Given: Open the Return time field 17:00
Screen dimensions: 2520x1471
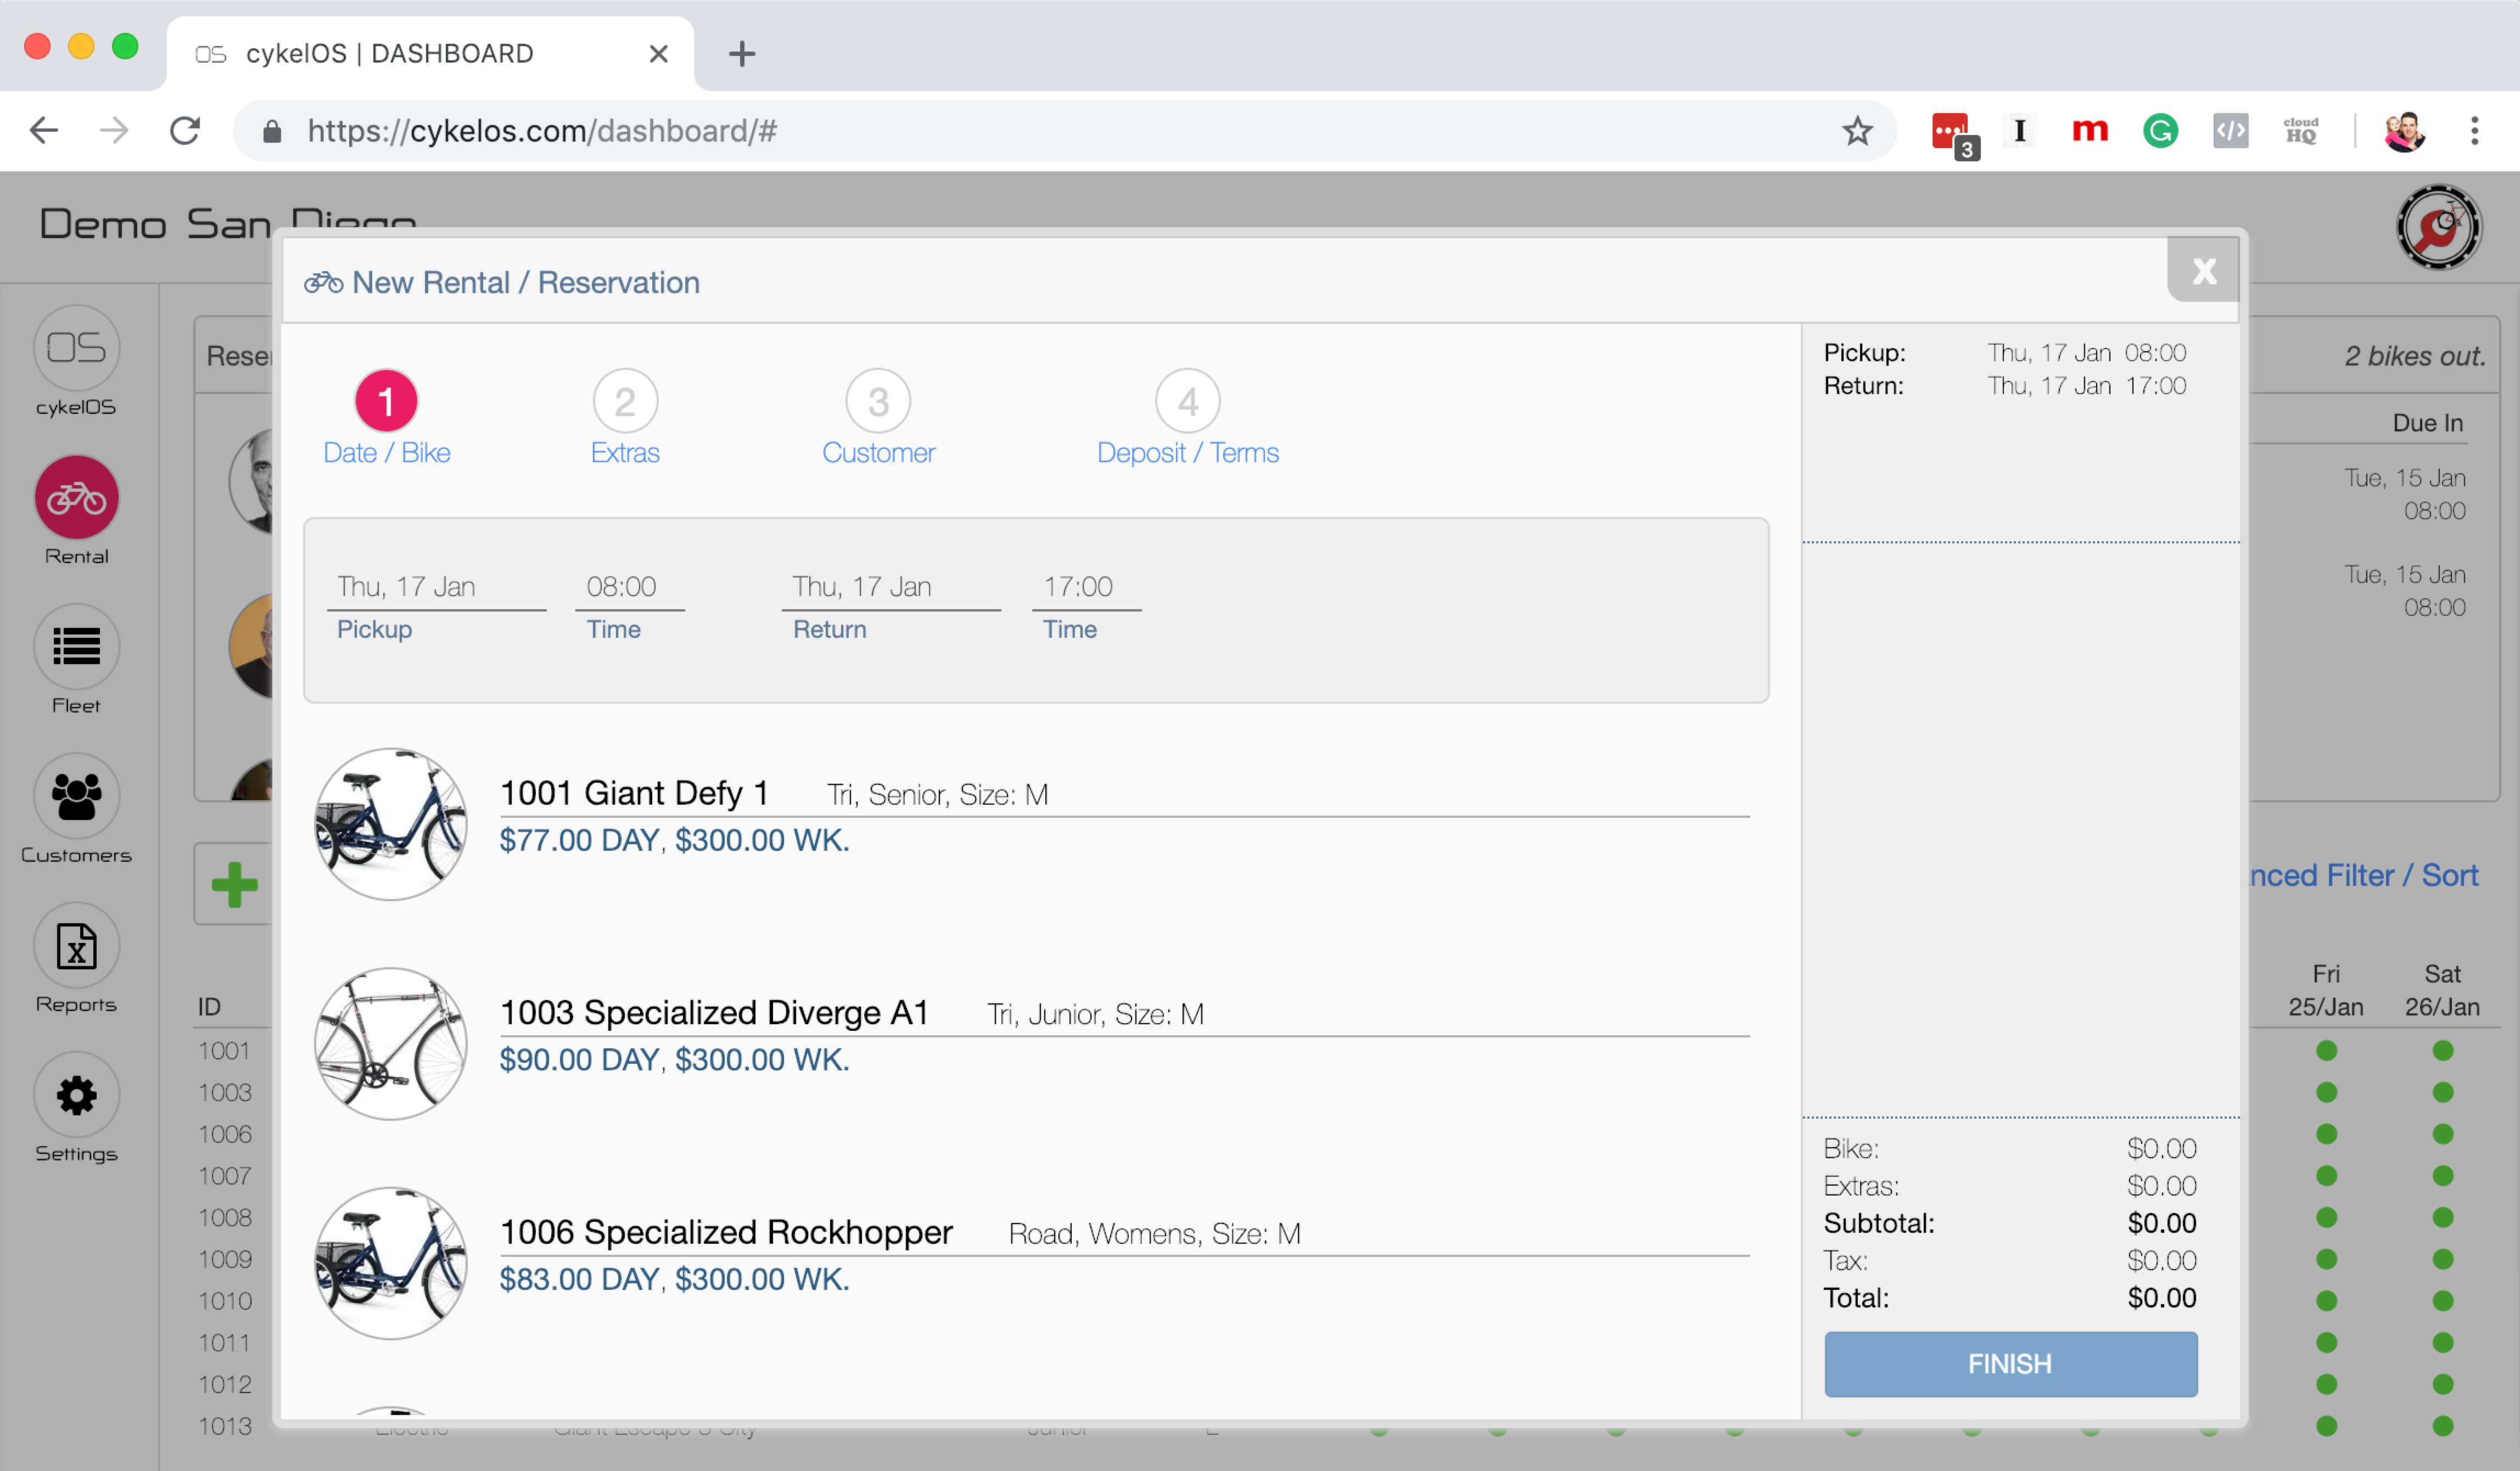Looking at the screenshot, I should 1086,587.
